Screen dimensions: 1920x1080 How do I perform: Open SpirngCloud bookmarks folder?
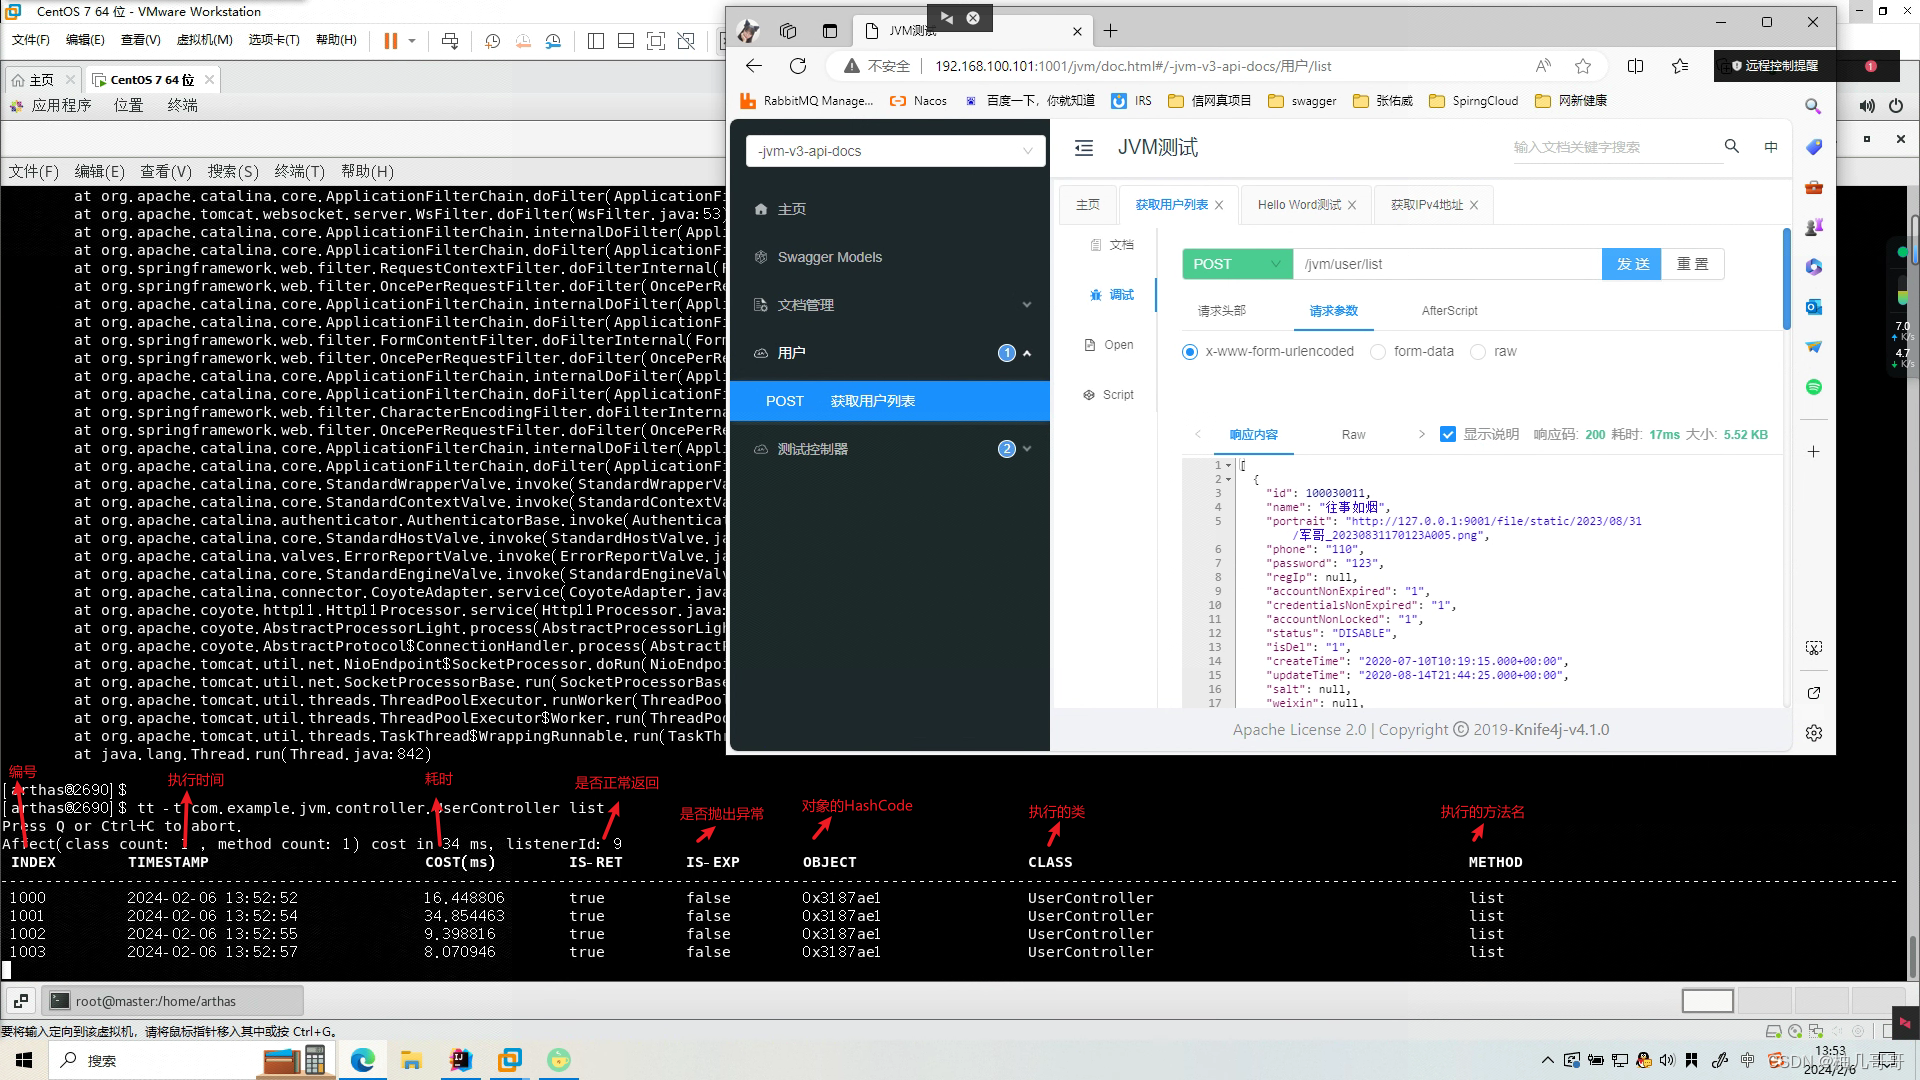1474,101
